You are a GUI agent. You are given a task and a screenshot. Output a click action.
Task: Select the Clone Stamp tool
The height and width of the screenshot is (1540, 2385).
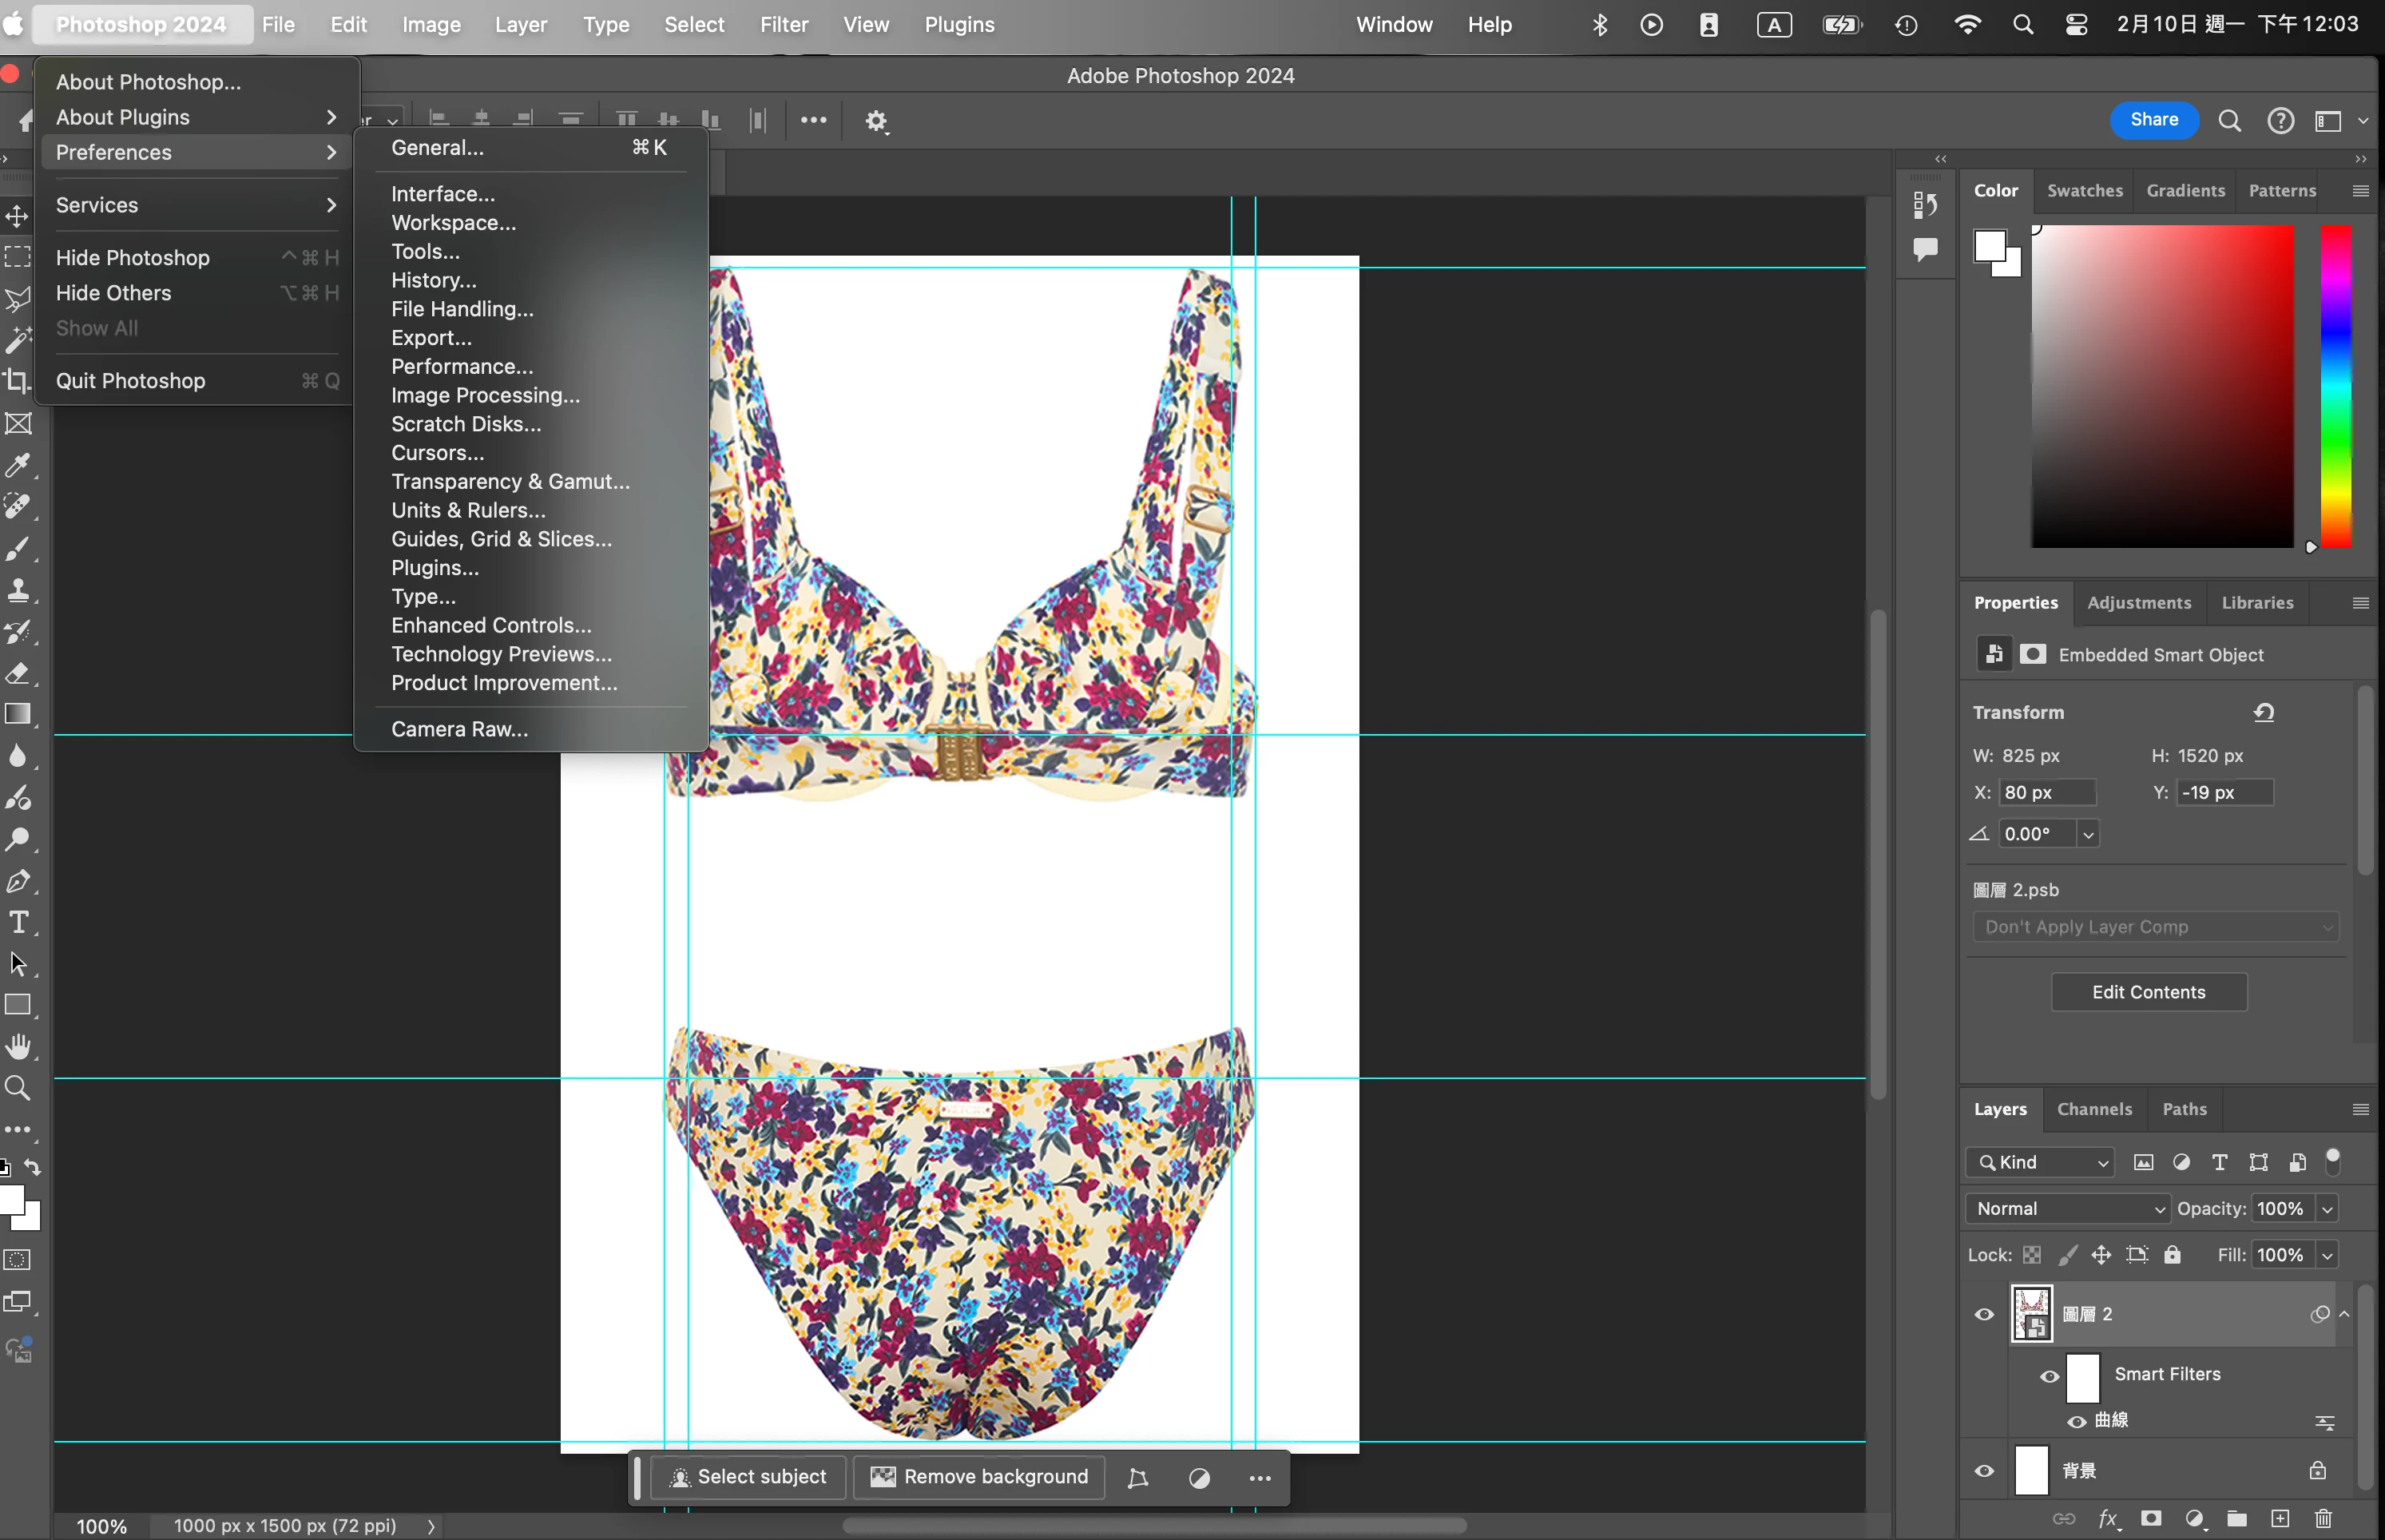point(18,590)
